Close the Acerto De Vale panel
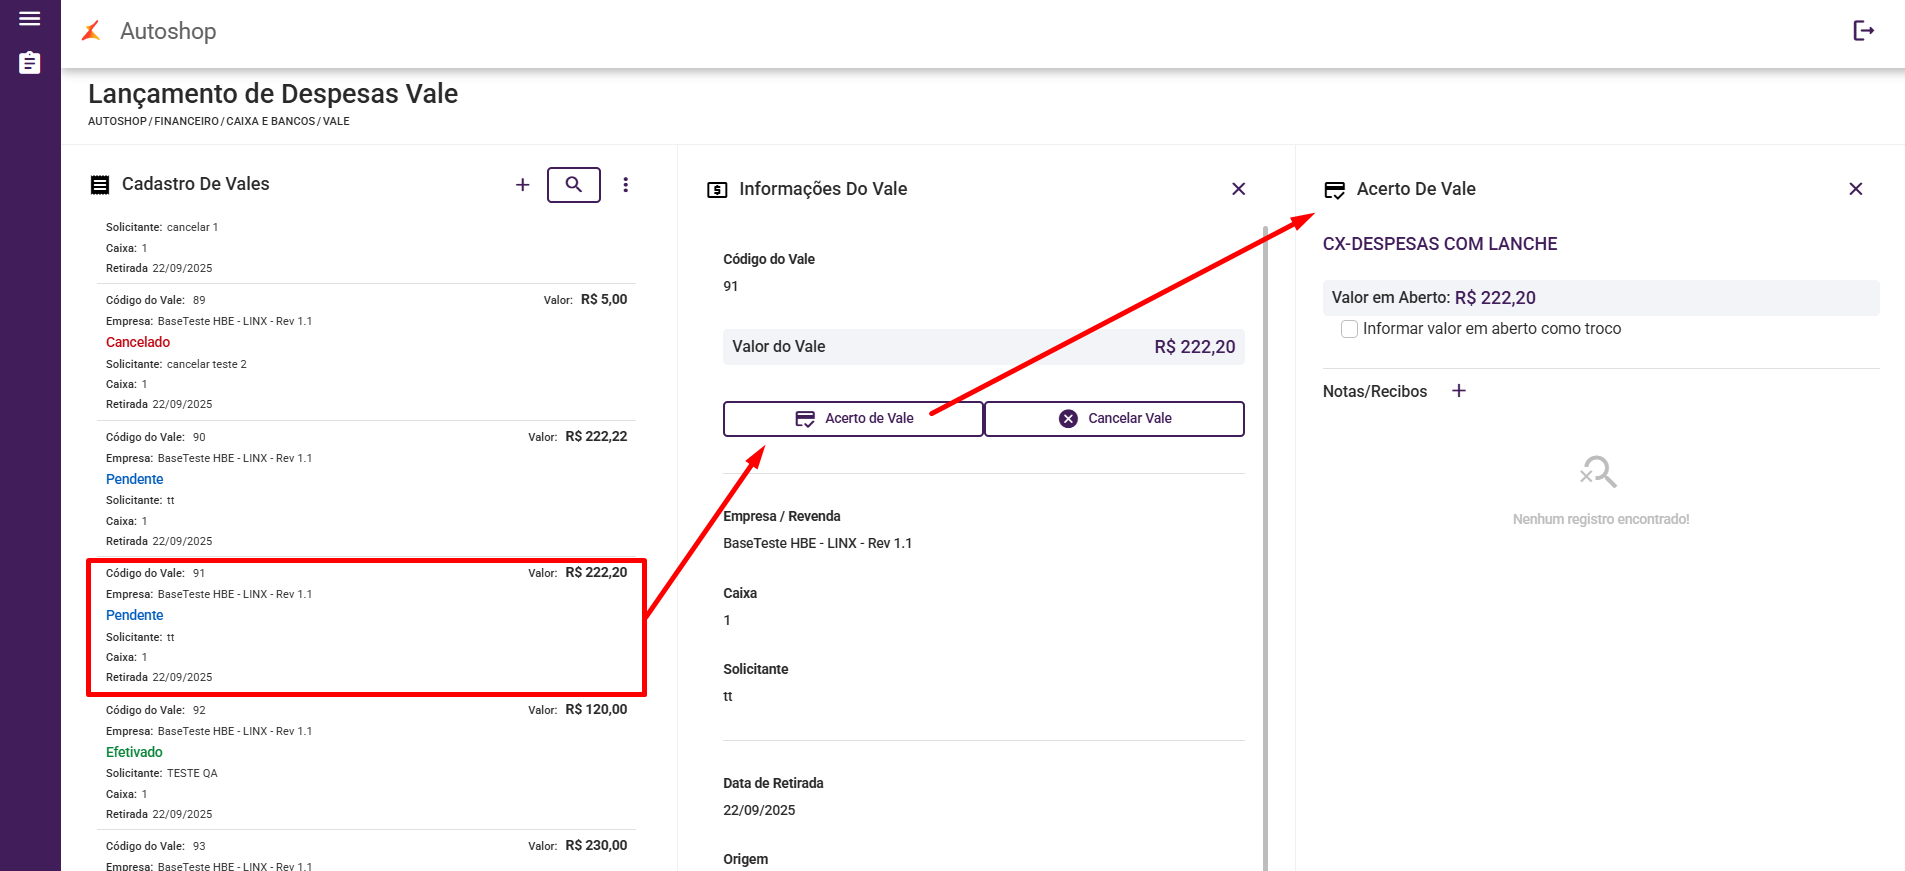The image size is (1905, 871). click(1855, 189)
